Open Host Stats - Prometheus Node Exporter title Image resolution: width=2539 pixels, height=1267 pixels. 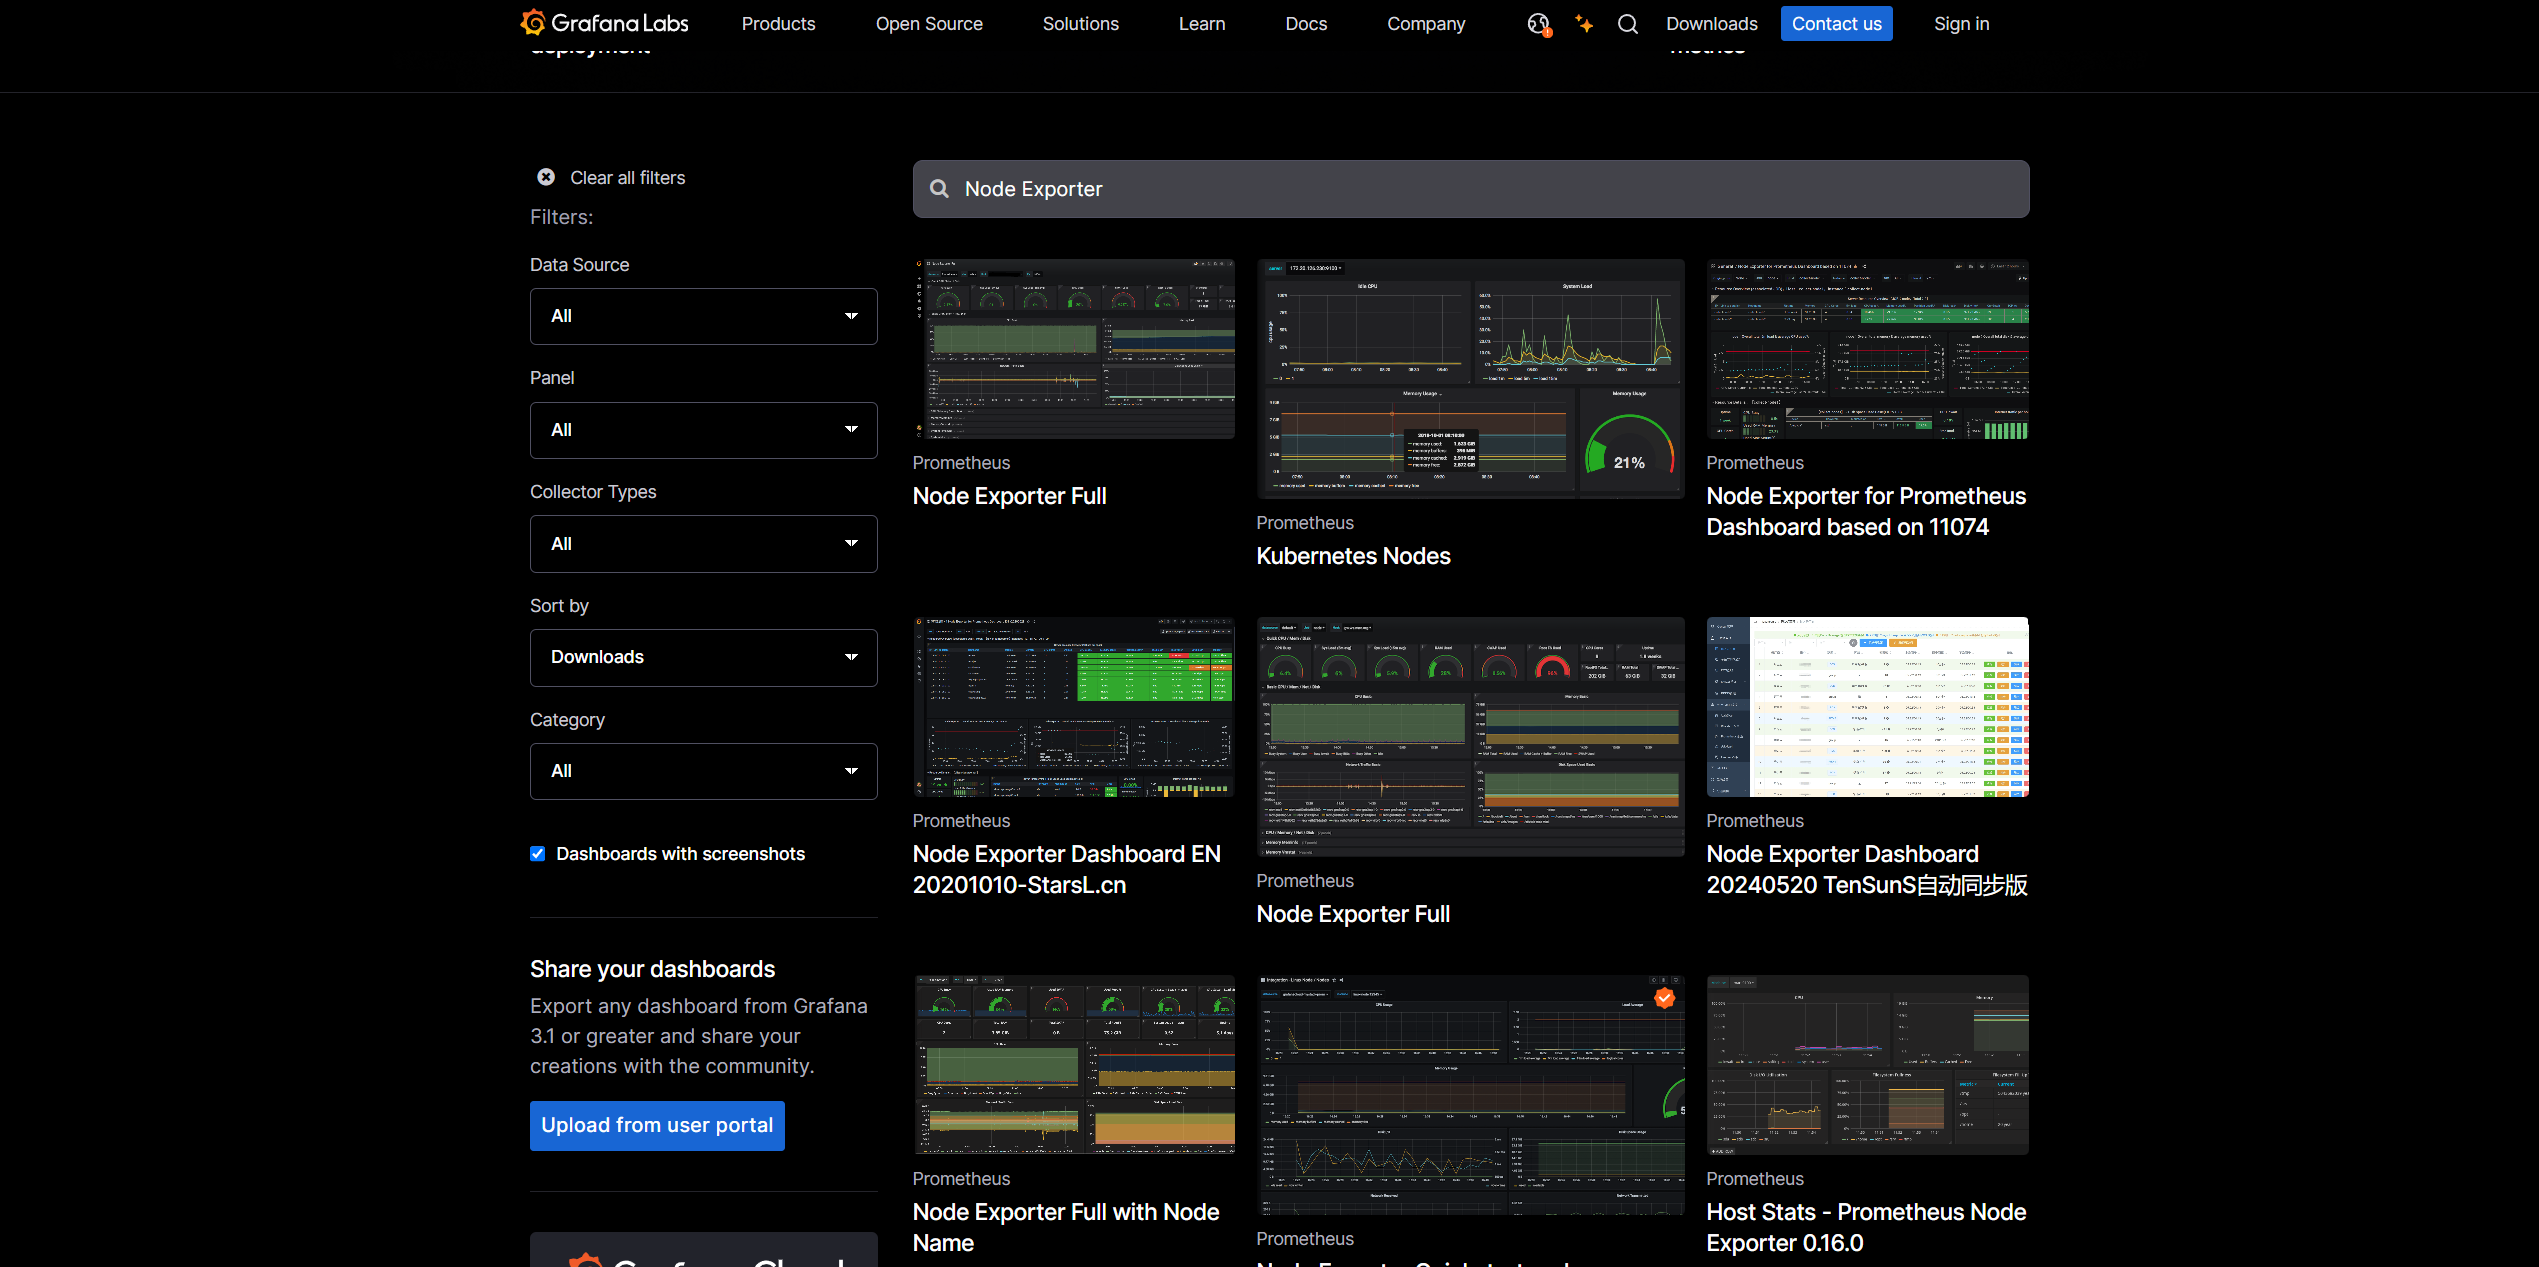1866,1228
